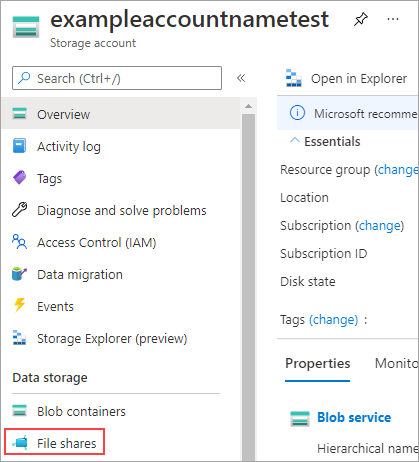Select the purple Tags icon
The image size is (419, 462).
(19, 178)
